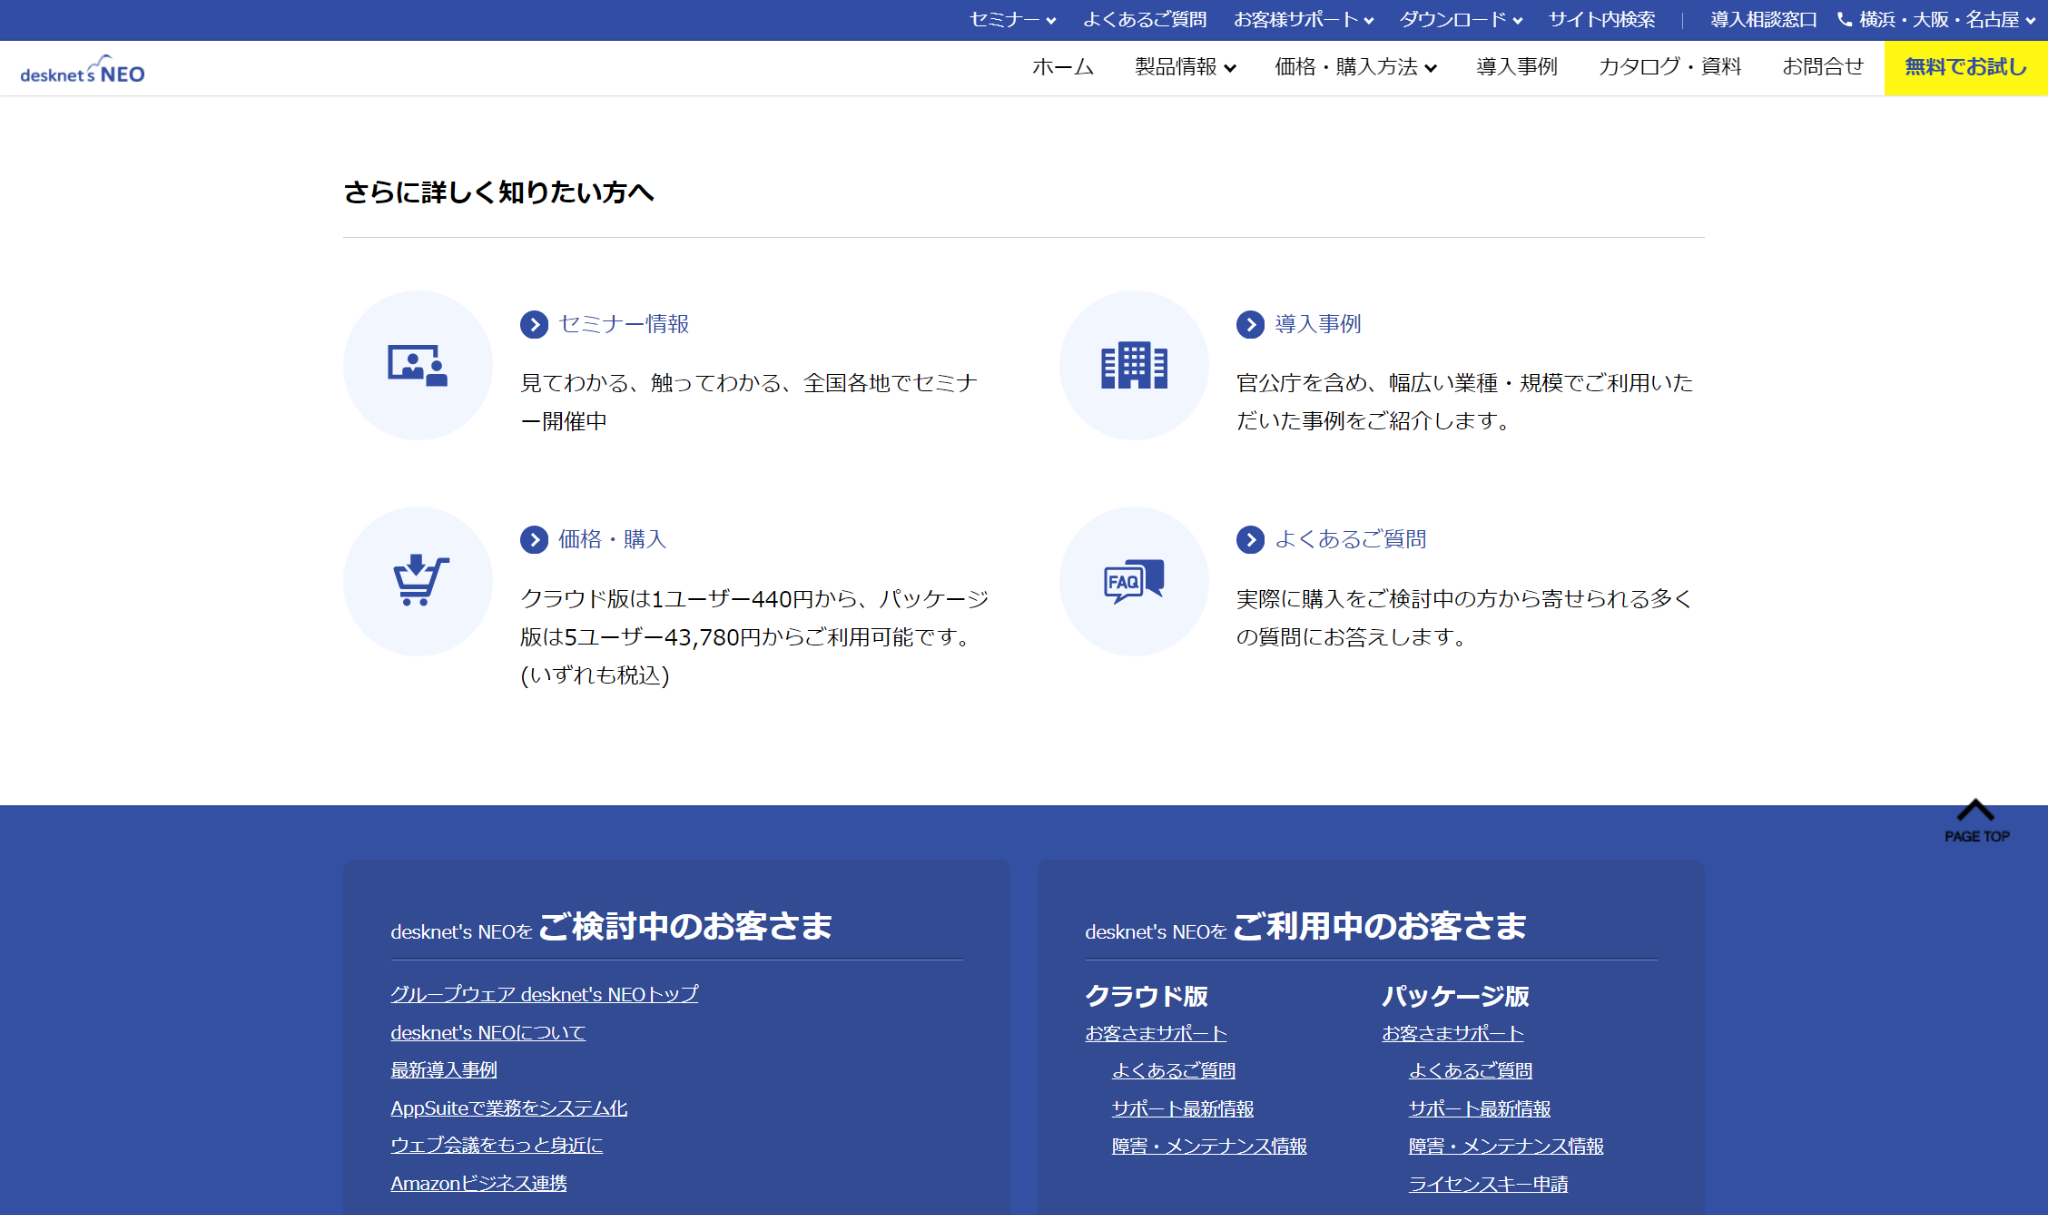Click the phone icon in top bar
Screen dimensions: 2048x1215
click(x=1844, y=19)
